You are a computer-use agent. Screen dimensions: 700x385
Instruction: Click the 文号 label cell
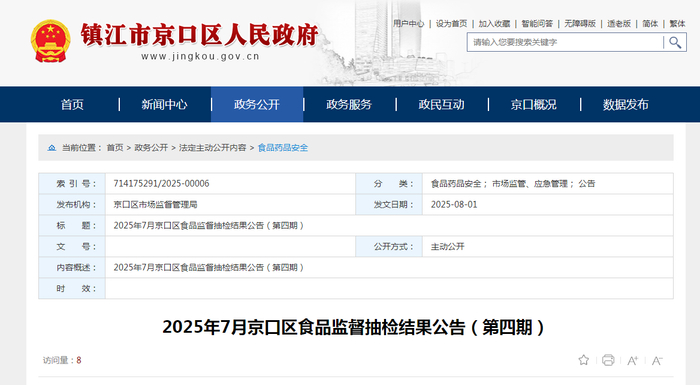point(72,247)
